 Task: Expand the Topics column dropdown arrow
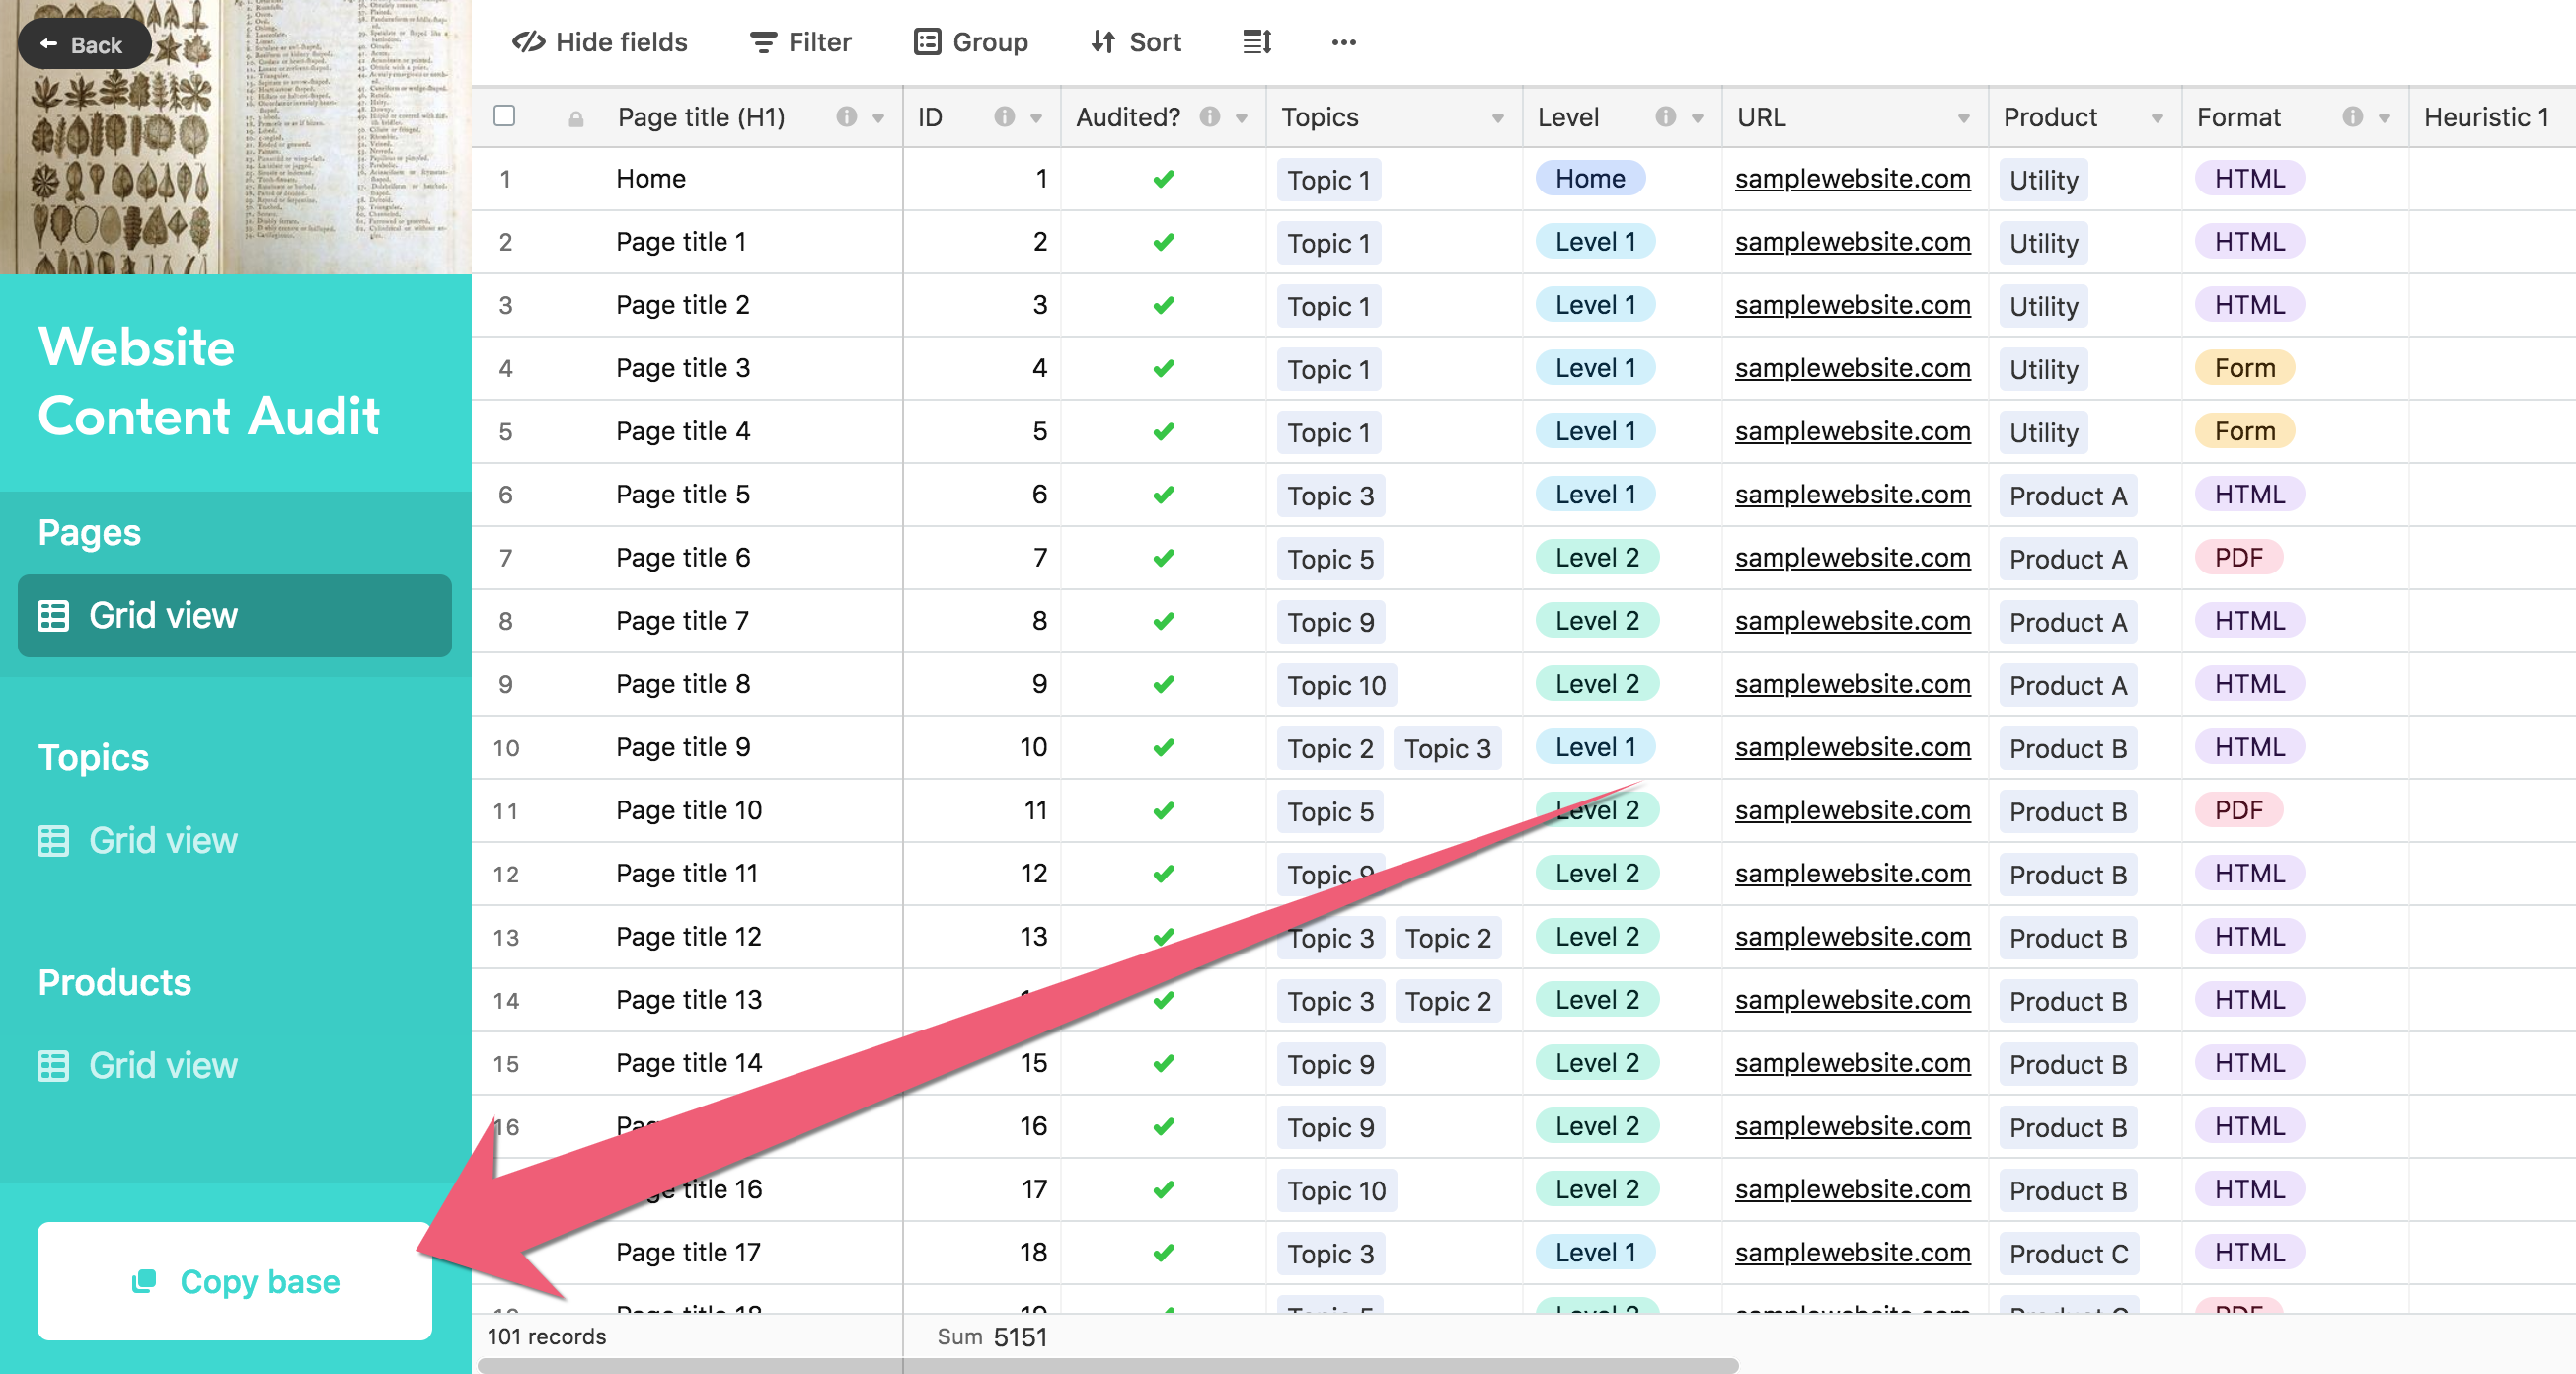pos(1497,118)
